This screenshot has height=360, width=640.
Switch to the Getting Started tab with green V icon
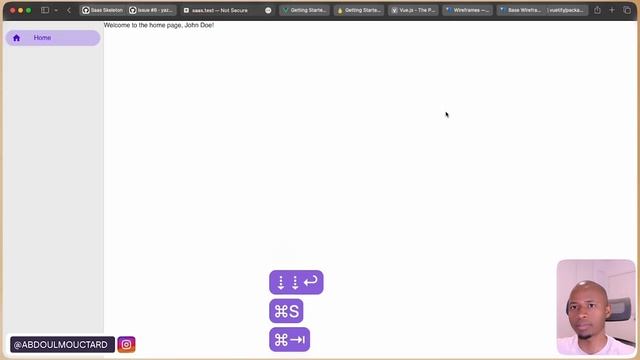[304, 10]
